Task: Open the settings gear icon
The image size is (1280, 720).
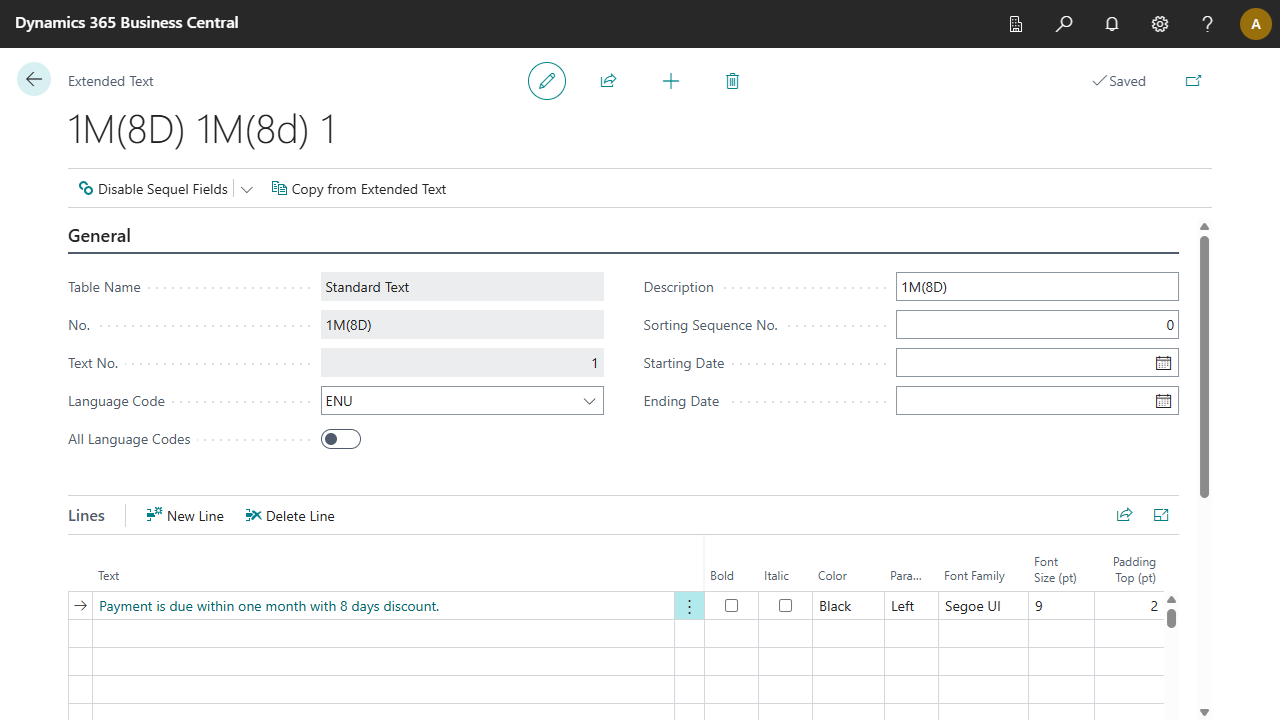Action: [x=1160, y=24]
